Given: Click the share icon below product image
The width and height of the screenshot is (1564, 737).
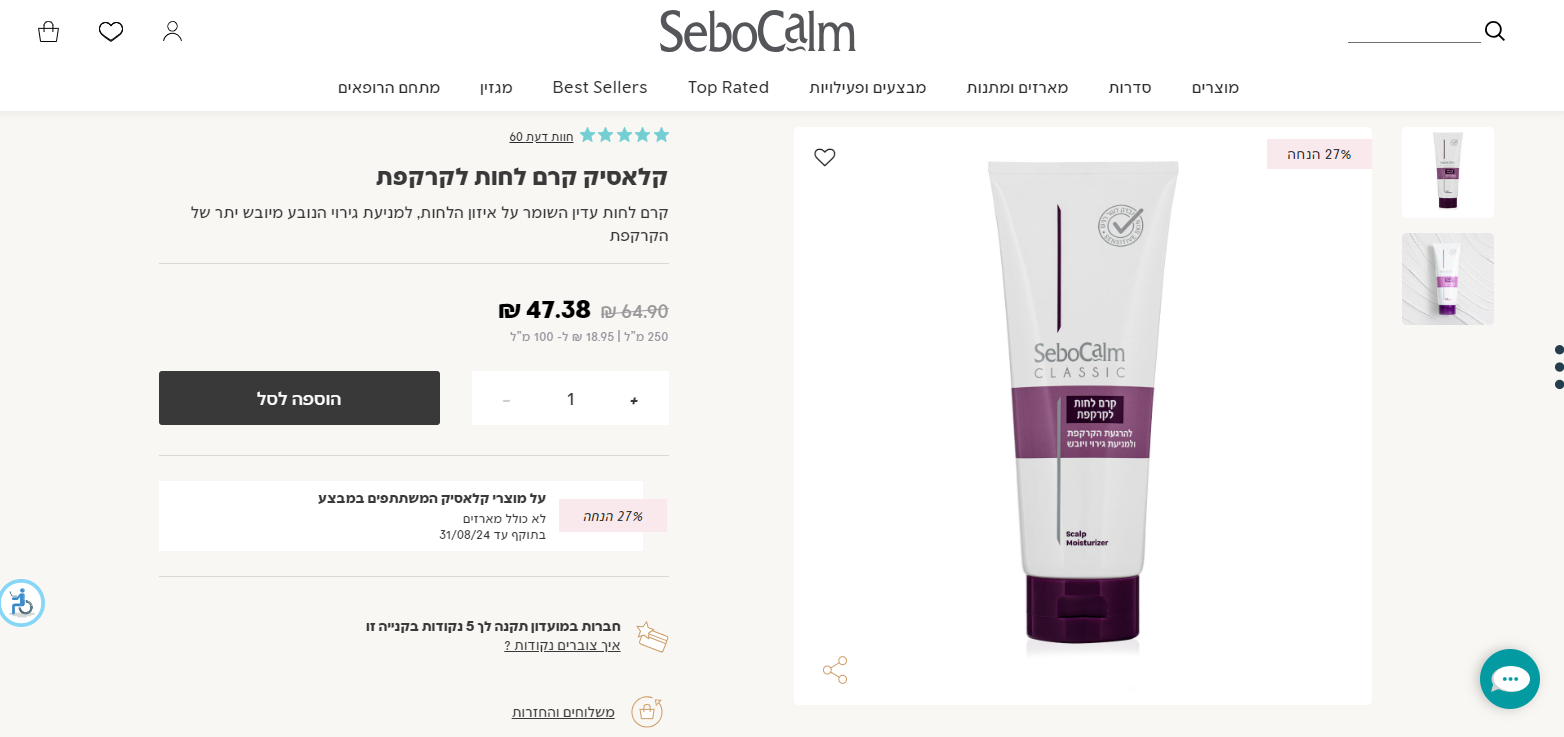Looking at the screenshot, I should coord(835,670).
